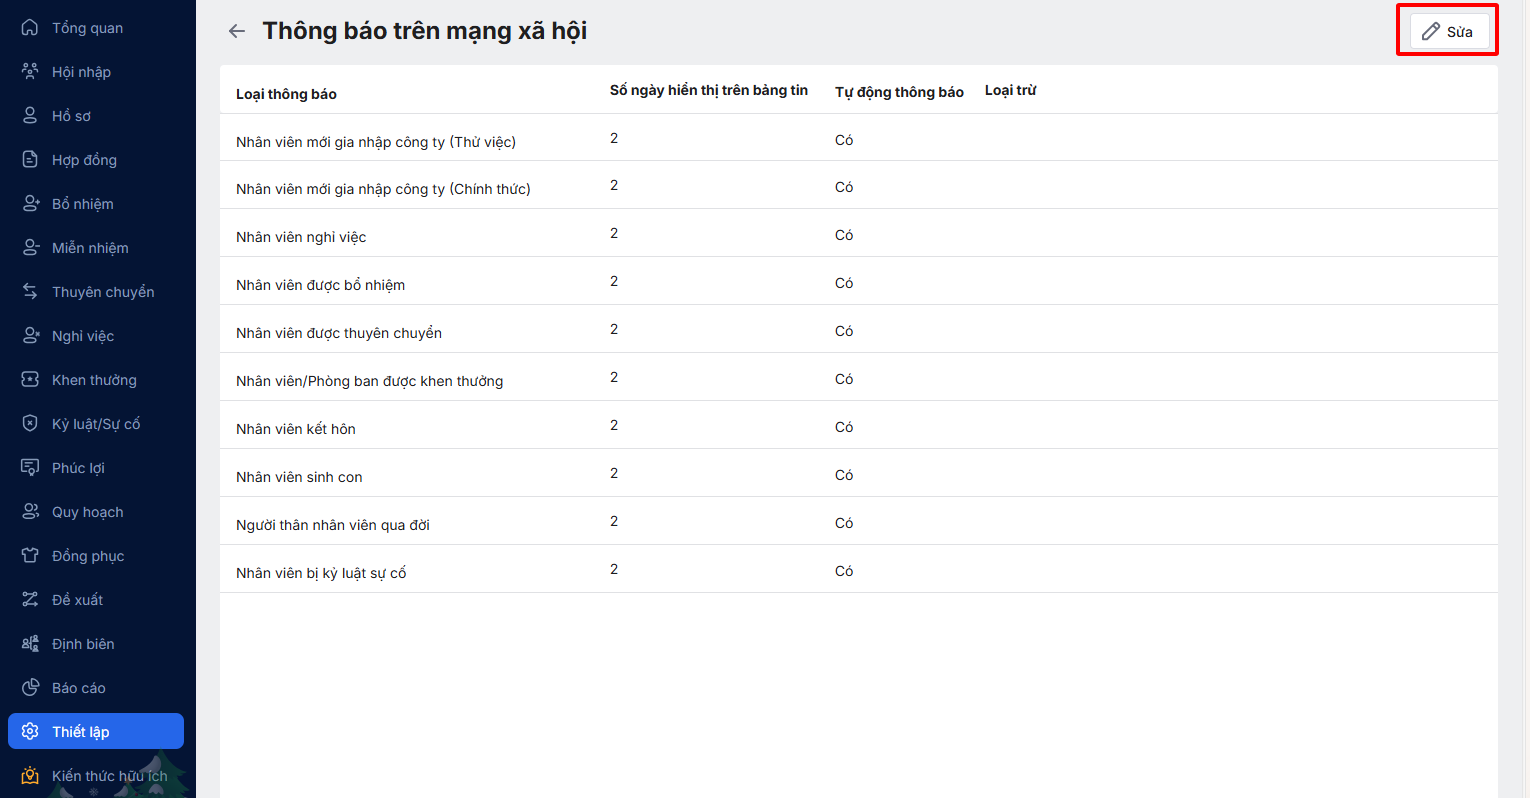Click Đồng phục shirt icon
The height and width of the screenshot is (798, 1530).
pyautogui.click(x=30, y=556)
